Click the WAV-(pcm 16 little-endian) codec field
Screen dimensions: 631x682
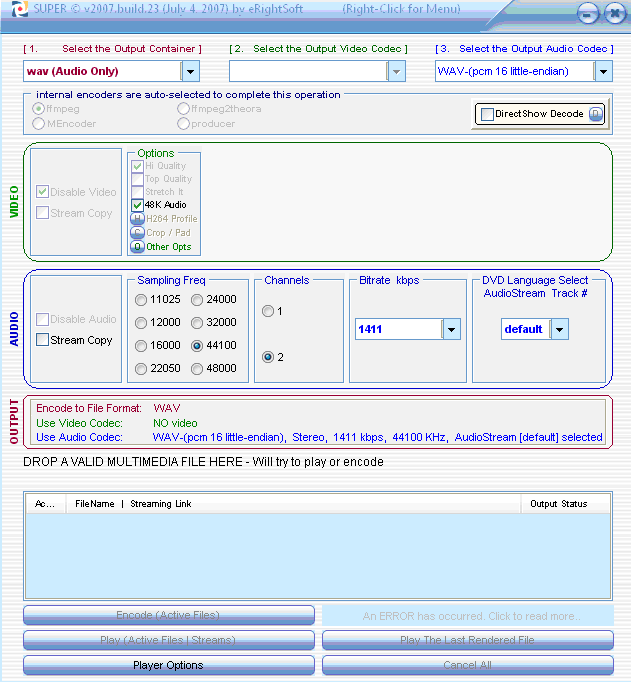pyautogui.click(x=514, y=71)
